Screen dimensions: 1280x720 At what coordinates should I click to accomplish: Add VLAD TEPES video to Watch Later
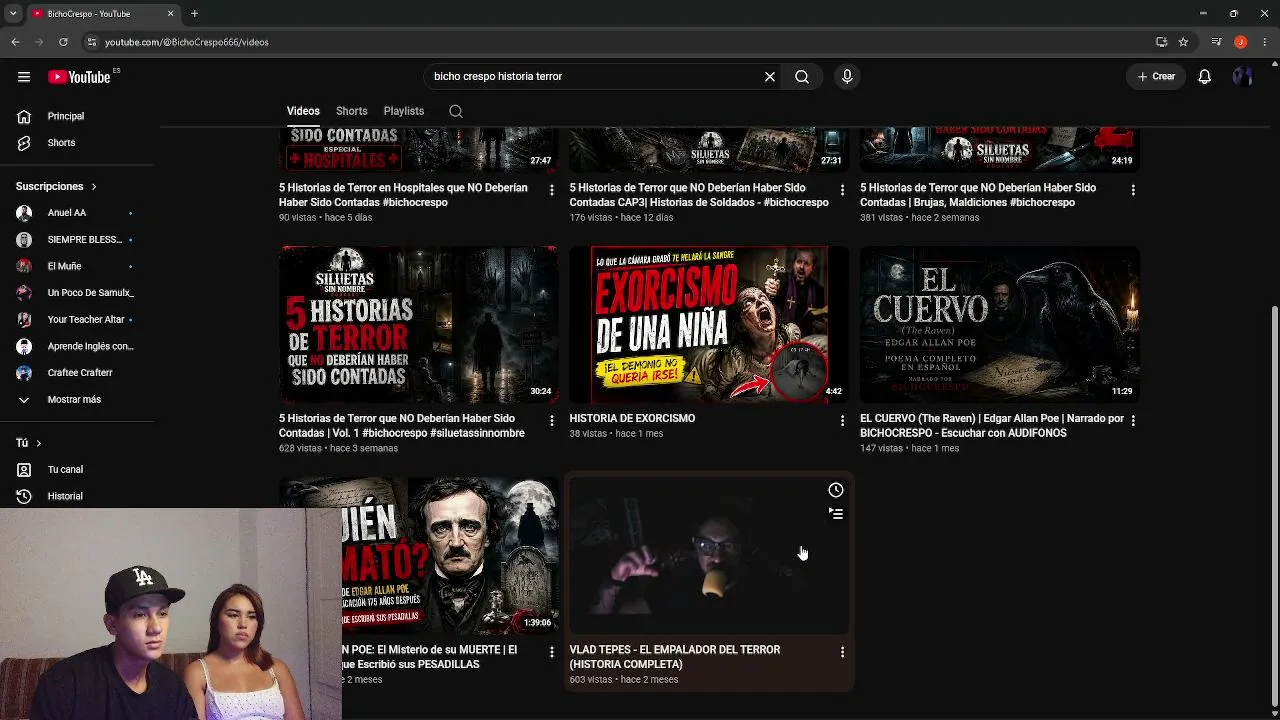click(x=836, y=490)
